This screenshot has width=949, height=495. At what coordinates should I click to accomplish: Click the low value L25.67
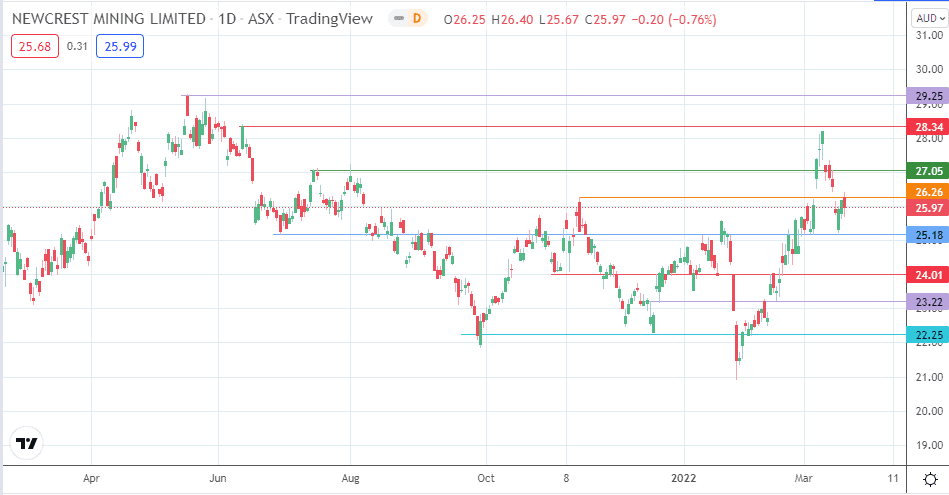click(x=559, y=20)
